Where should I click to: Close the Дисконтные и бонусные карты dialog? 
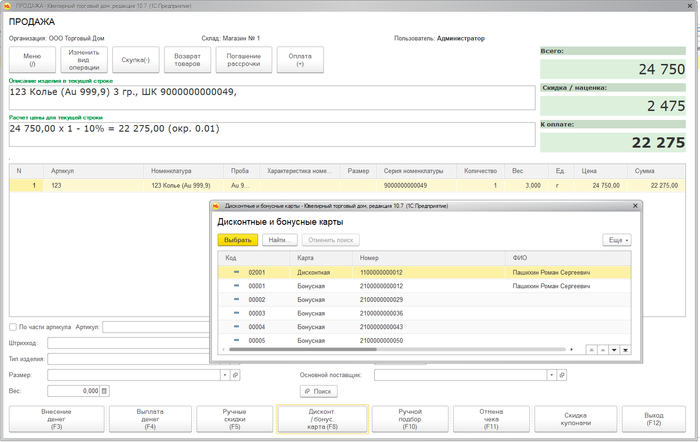coord(633,205)
